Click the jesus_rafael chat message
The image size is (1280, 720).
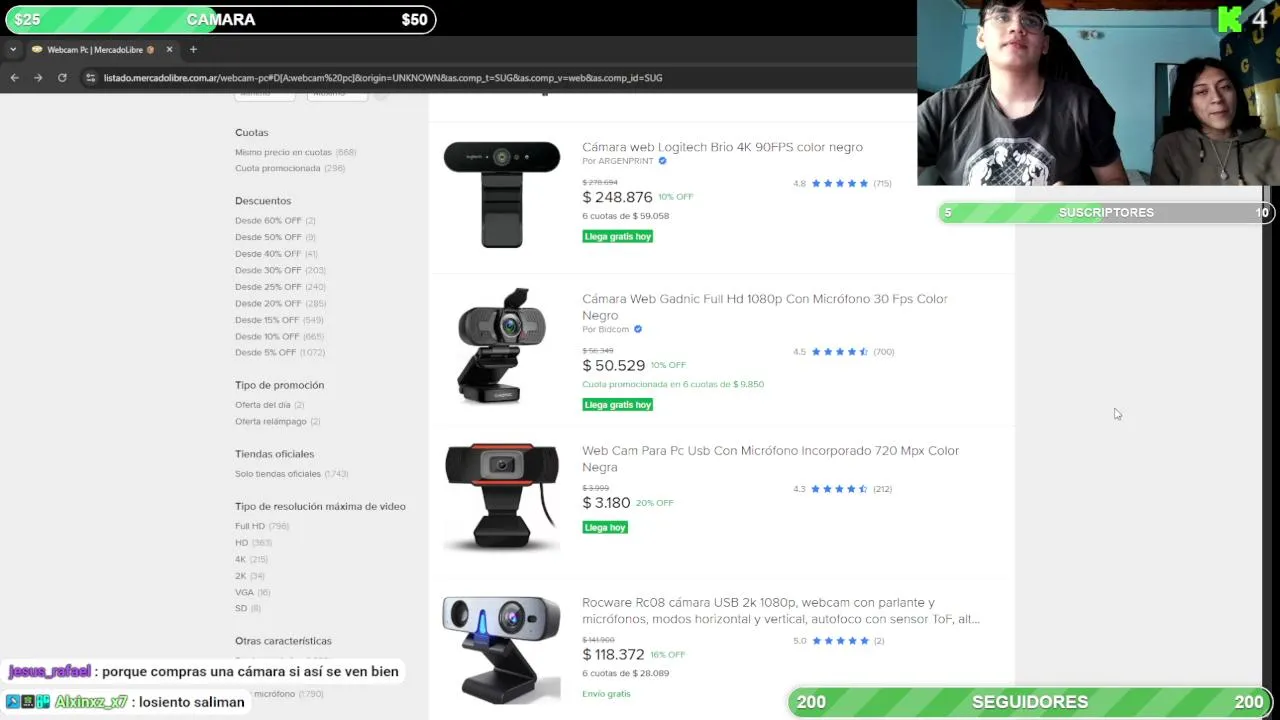click(x=204, y=672)
